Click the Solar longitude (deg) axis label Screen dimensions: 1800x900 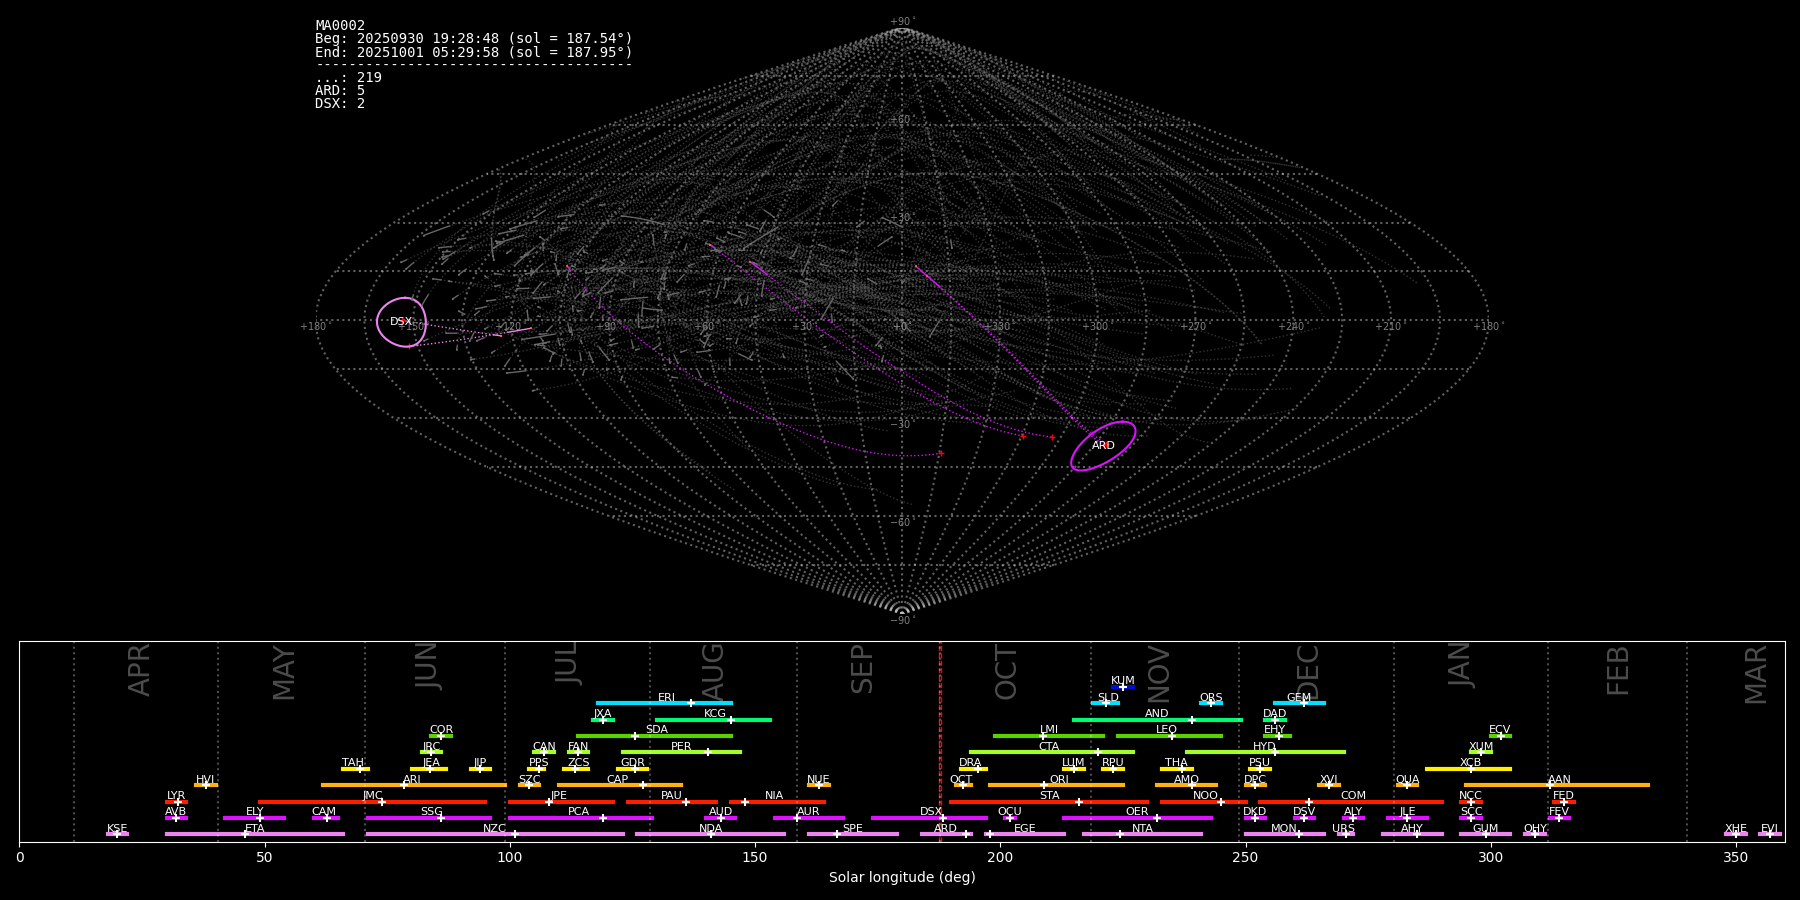[902, 878]
